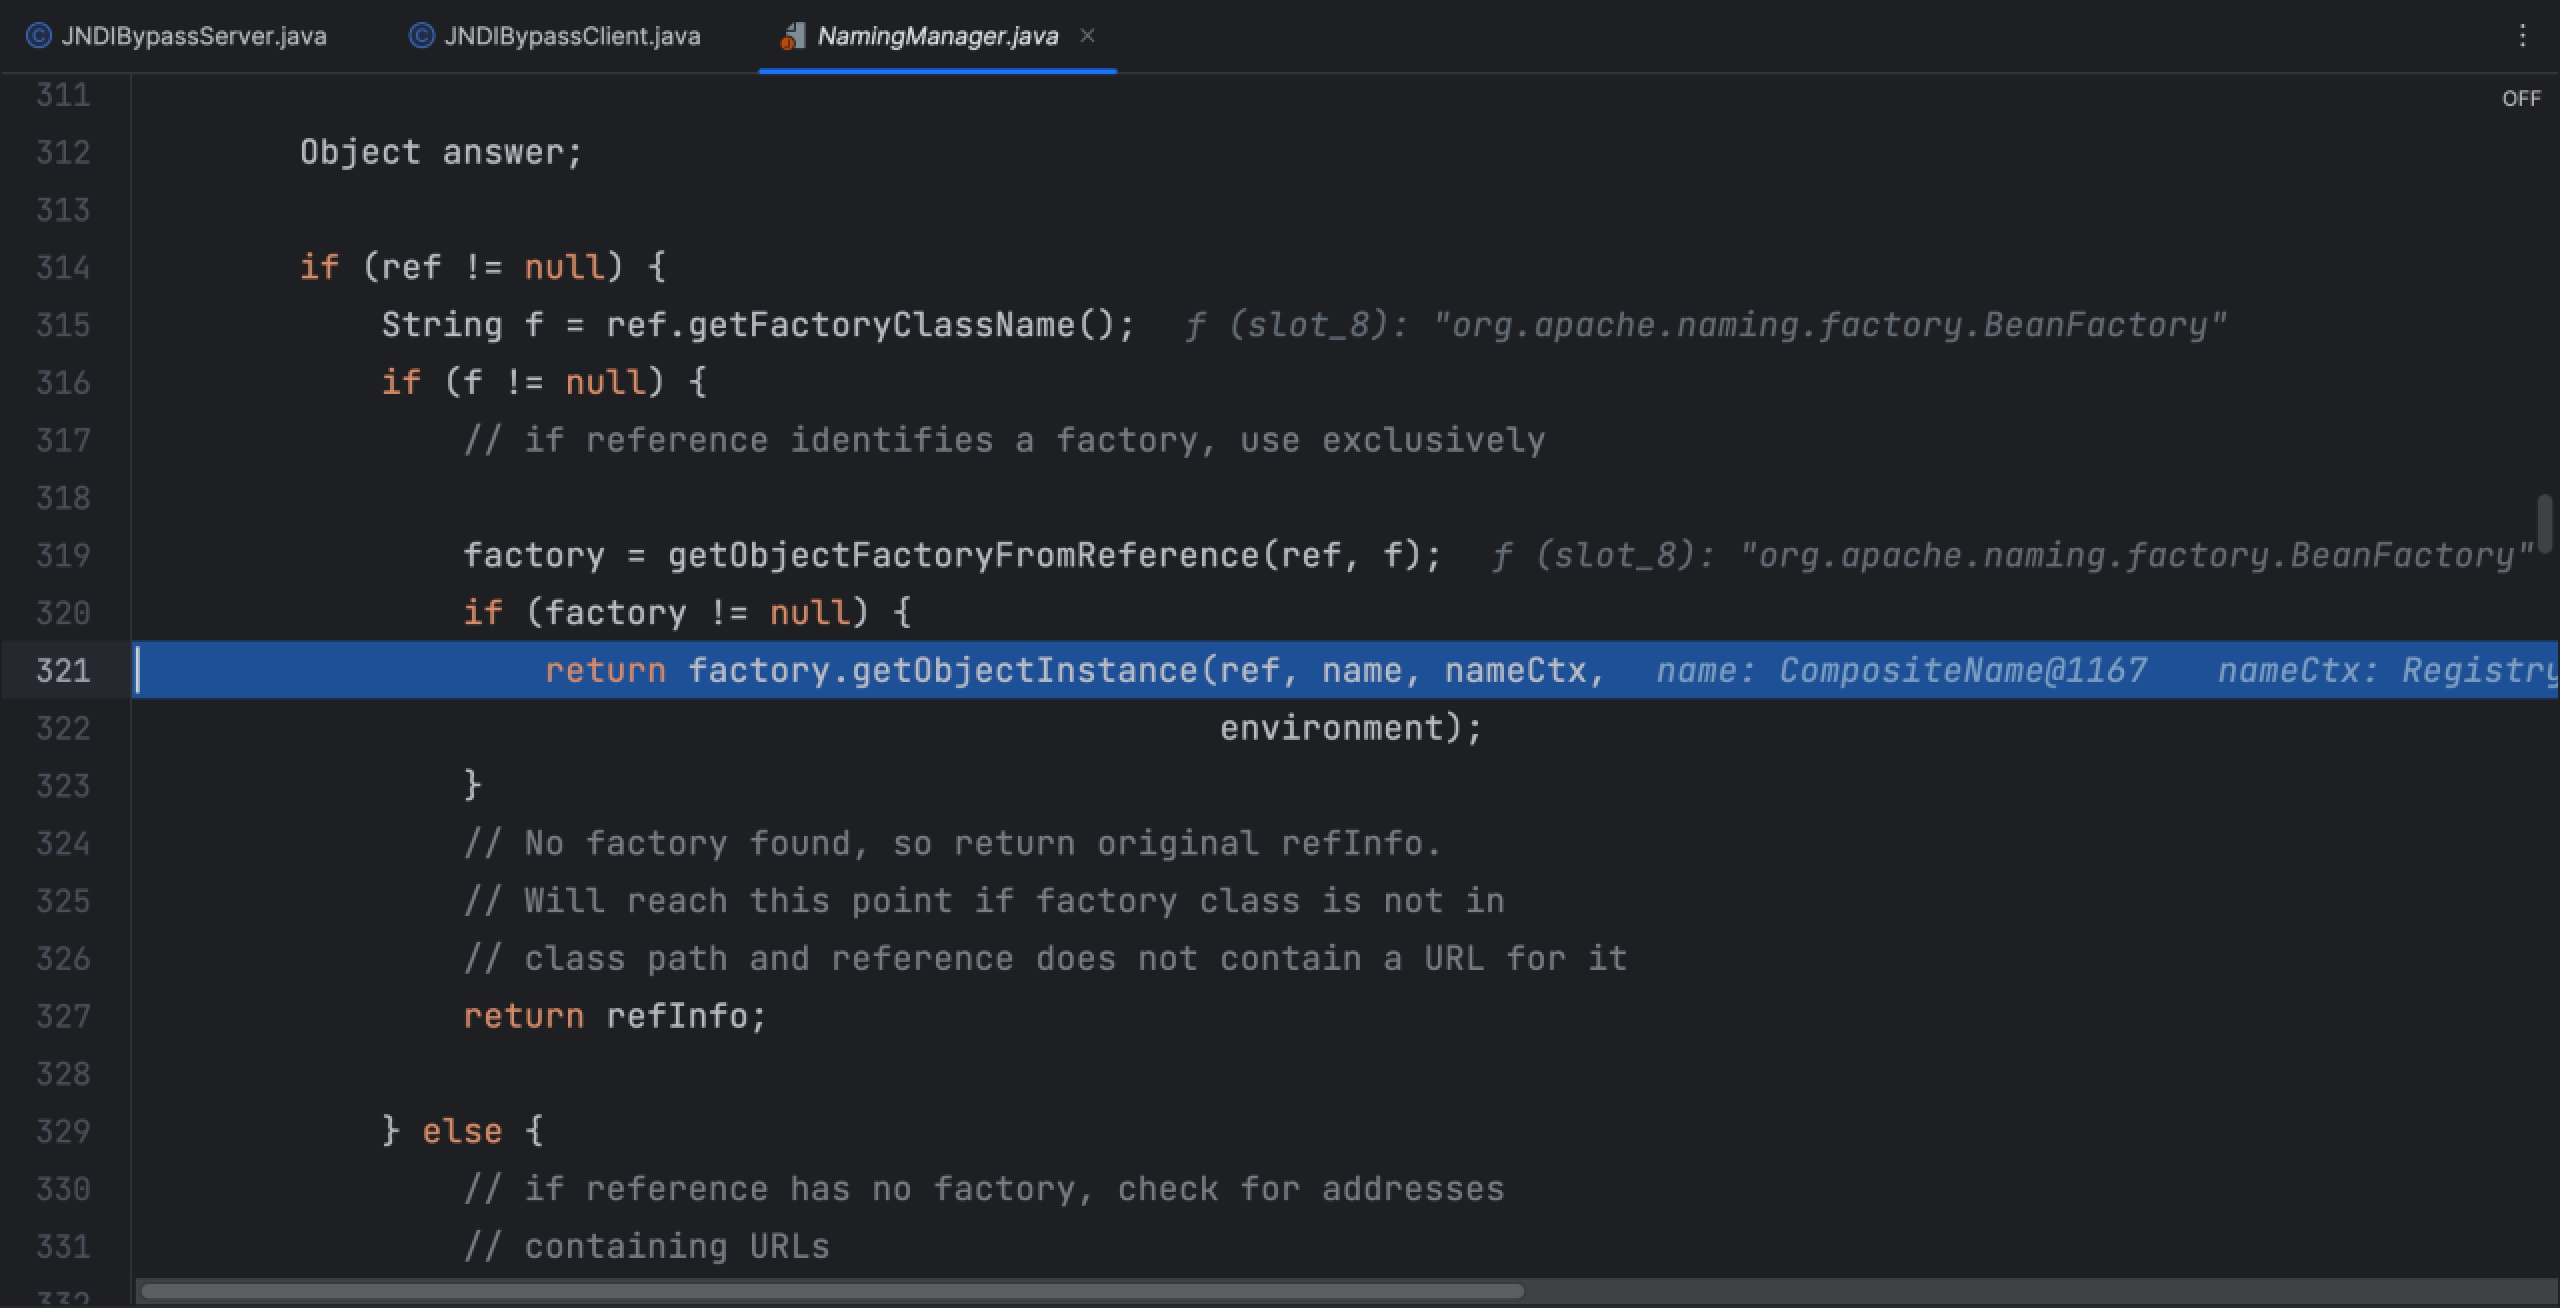Click 'getObjectFactoryFromReference' call
Viewport: 2560px width, 1308px height.
tap(964, 555)
